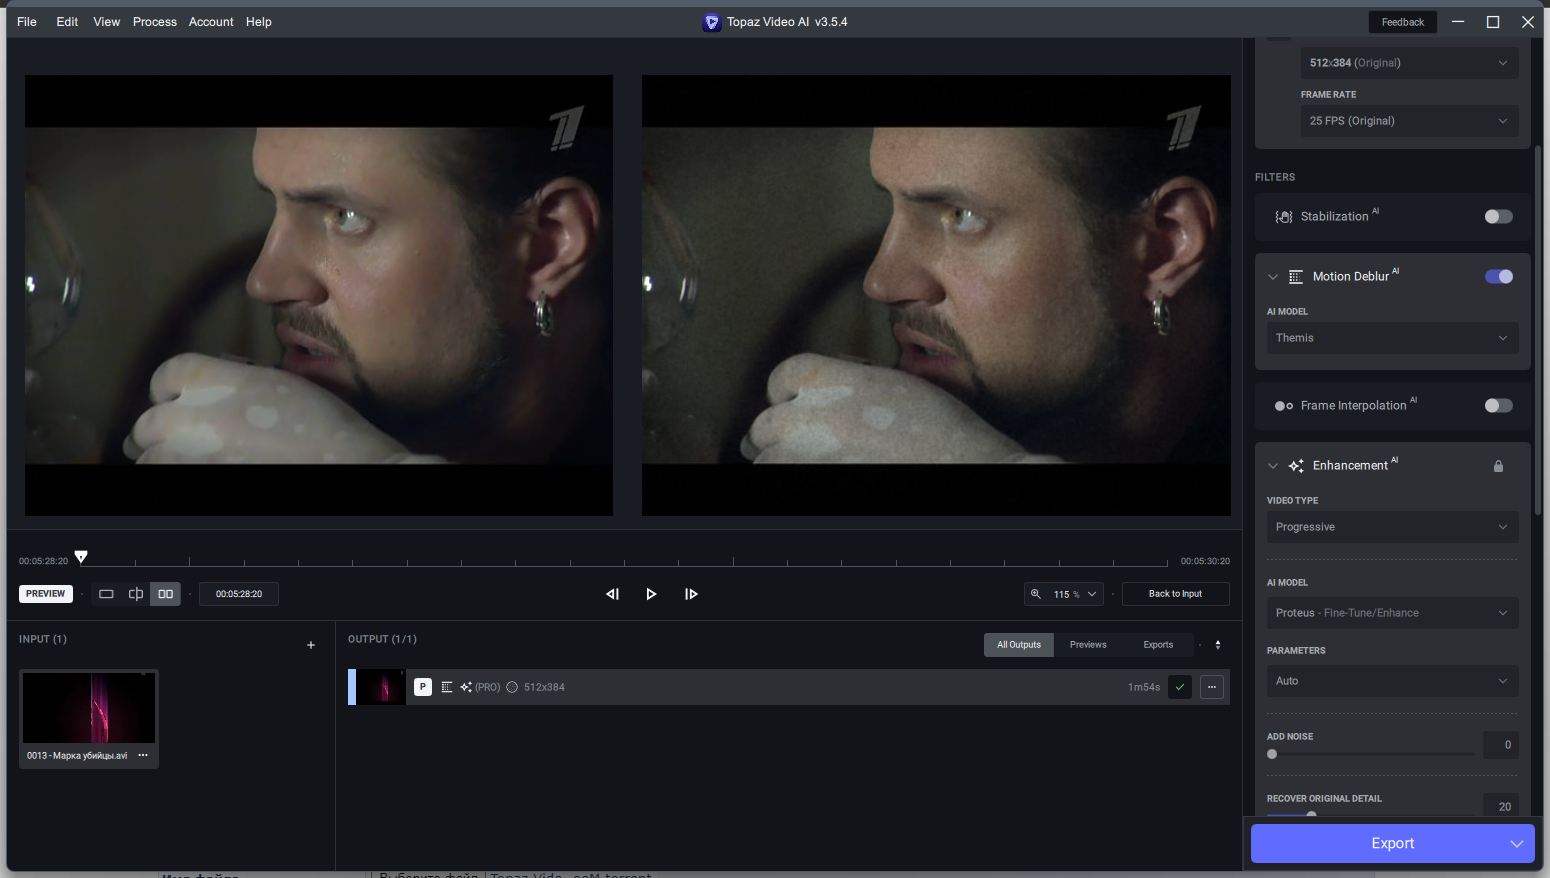Viewport: 1550px width, 878px height.
Task: Turn on Frame Interpolation toggle
Action: [x=1498, y=405]
